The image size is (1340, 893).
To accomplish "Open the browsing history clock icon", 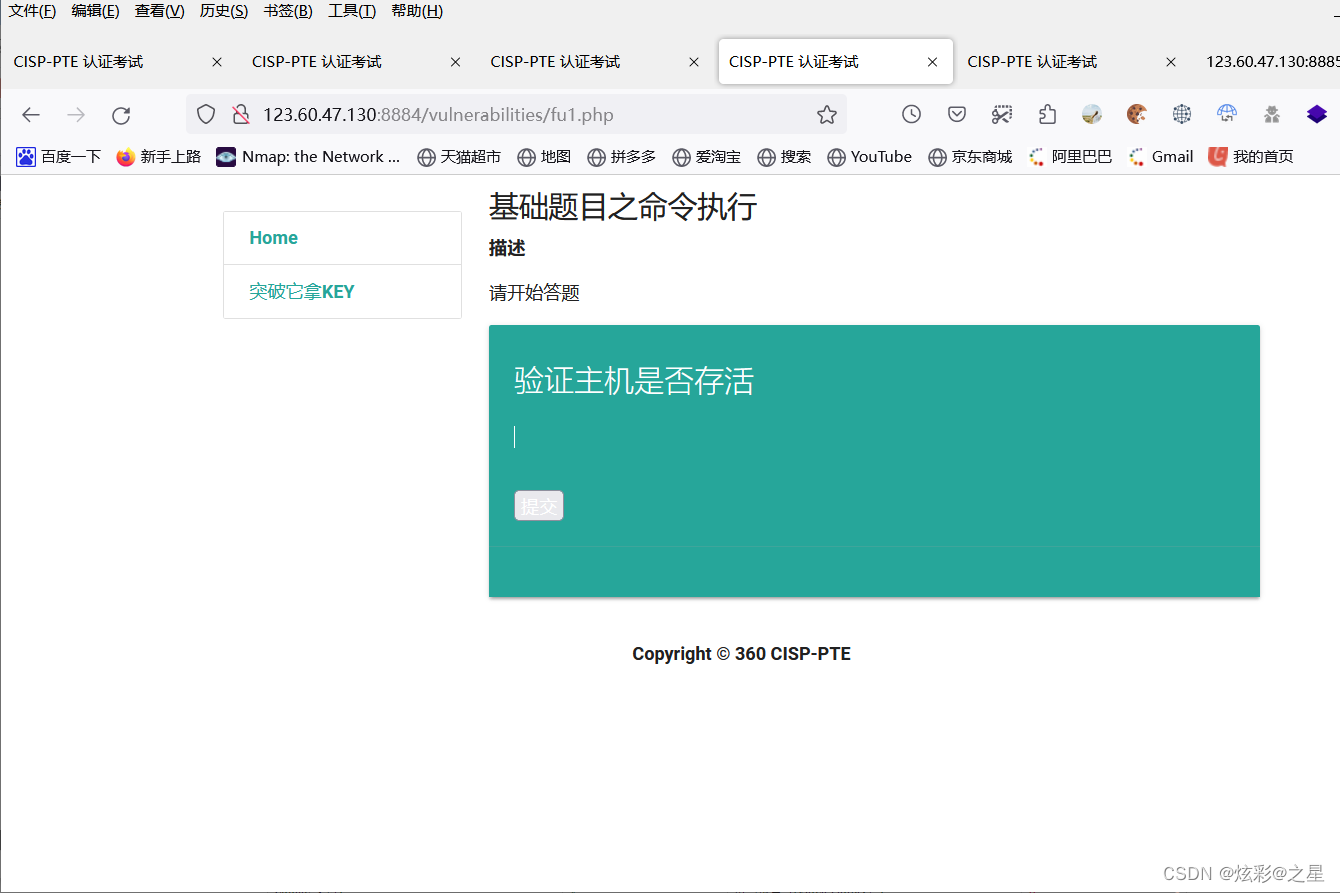I will pyautogui.click(x=911, y=114).
